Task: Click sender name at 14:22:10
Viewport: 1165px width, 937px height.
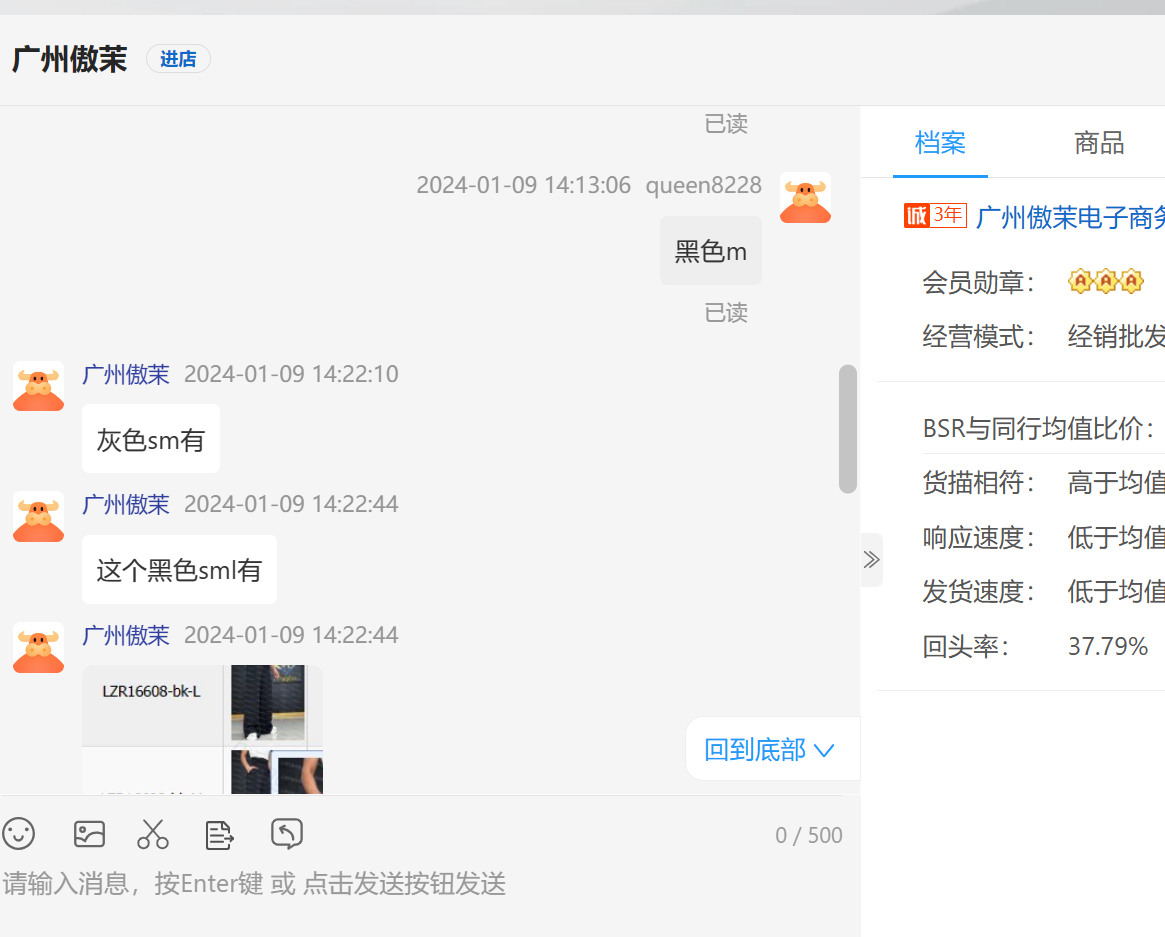Action: coord(126,374)
